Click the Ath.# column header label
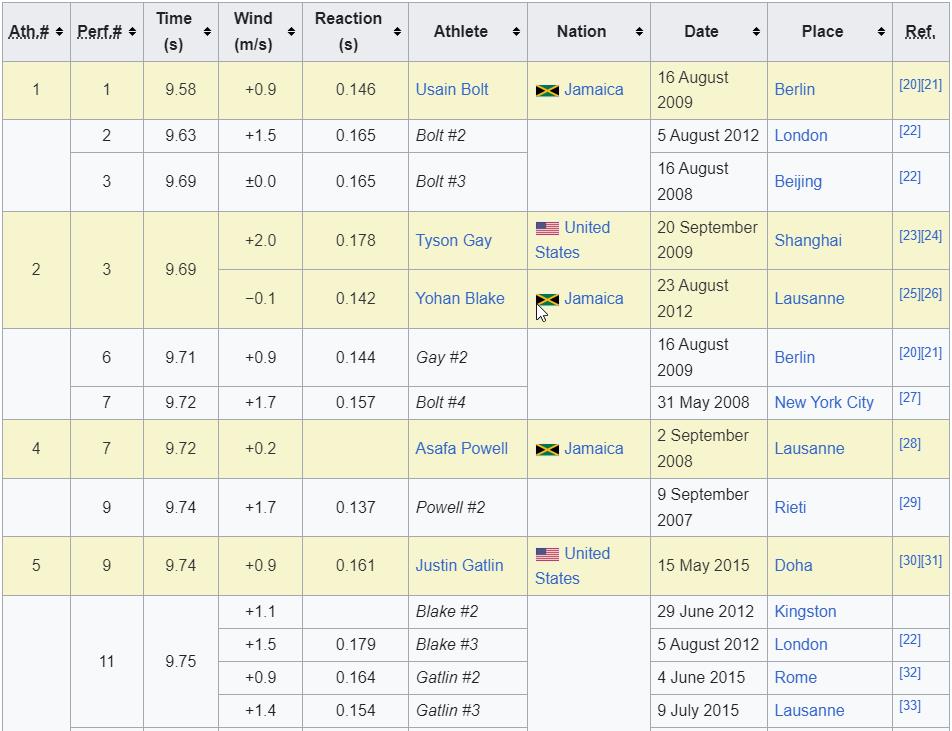This screenshot has height=731, width=952. 28,32
